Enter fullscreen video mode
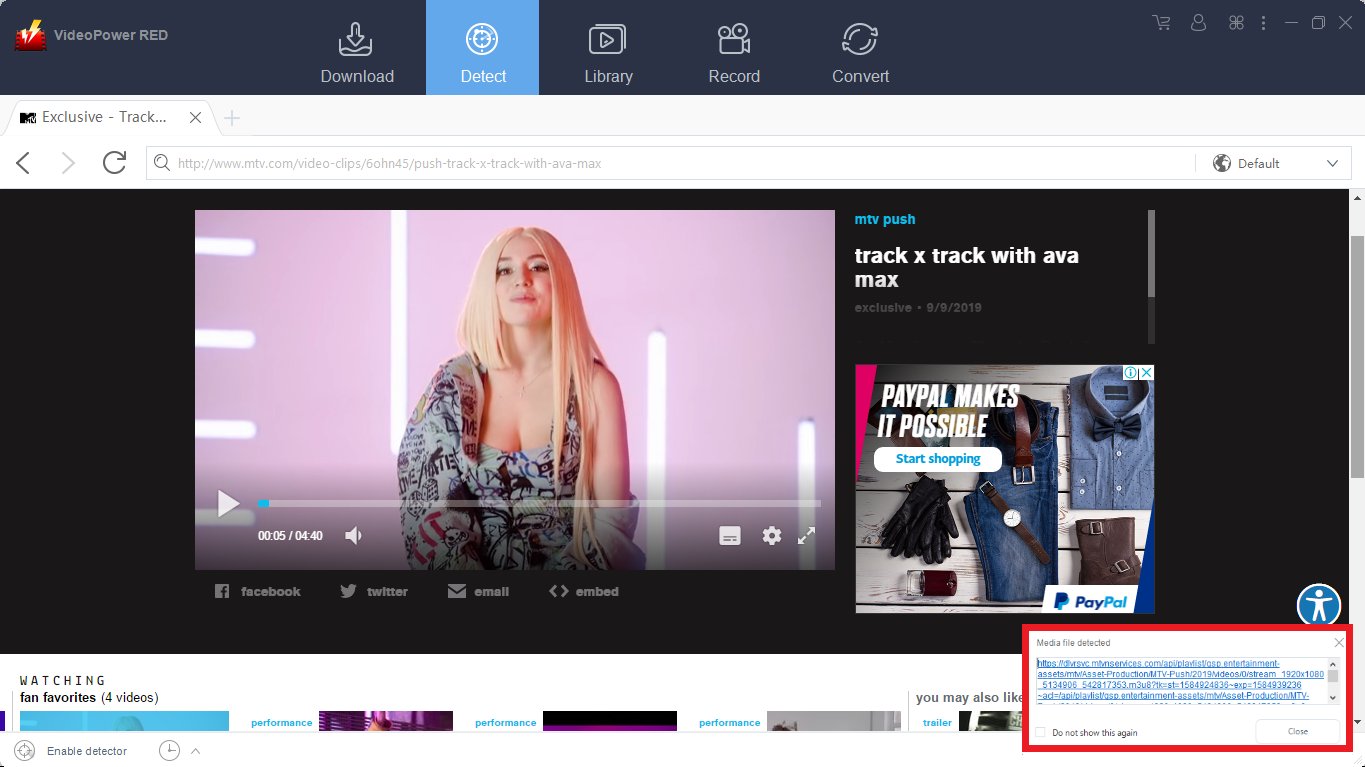The image size is (1365, 767). pos(807,535)
